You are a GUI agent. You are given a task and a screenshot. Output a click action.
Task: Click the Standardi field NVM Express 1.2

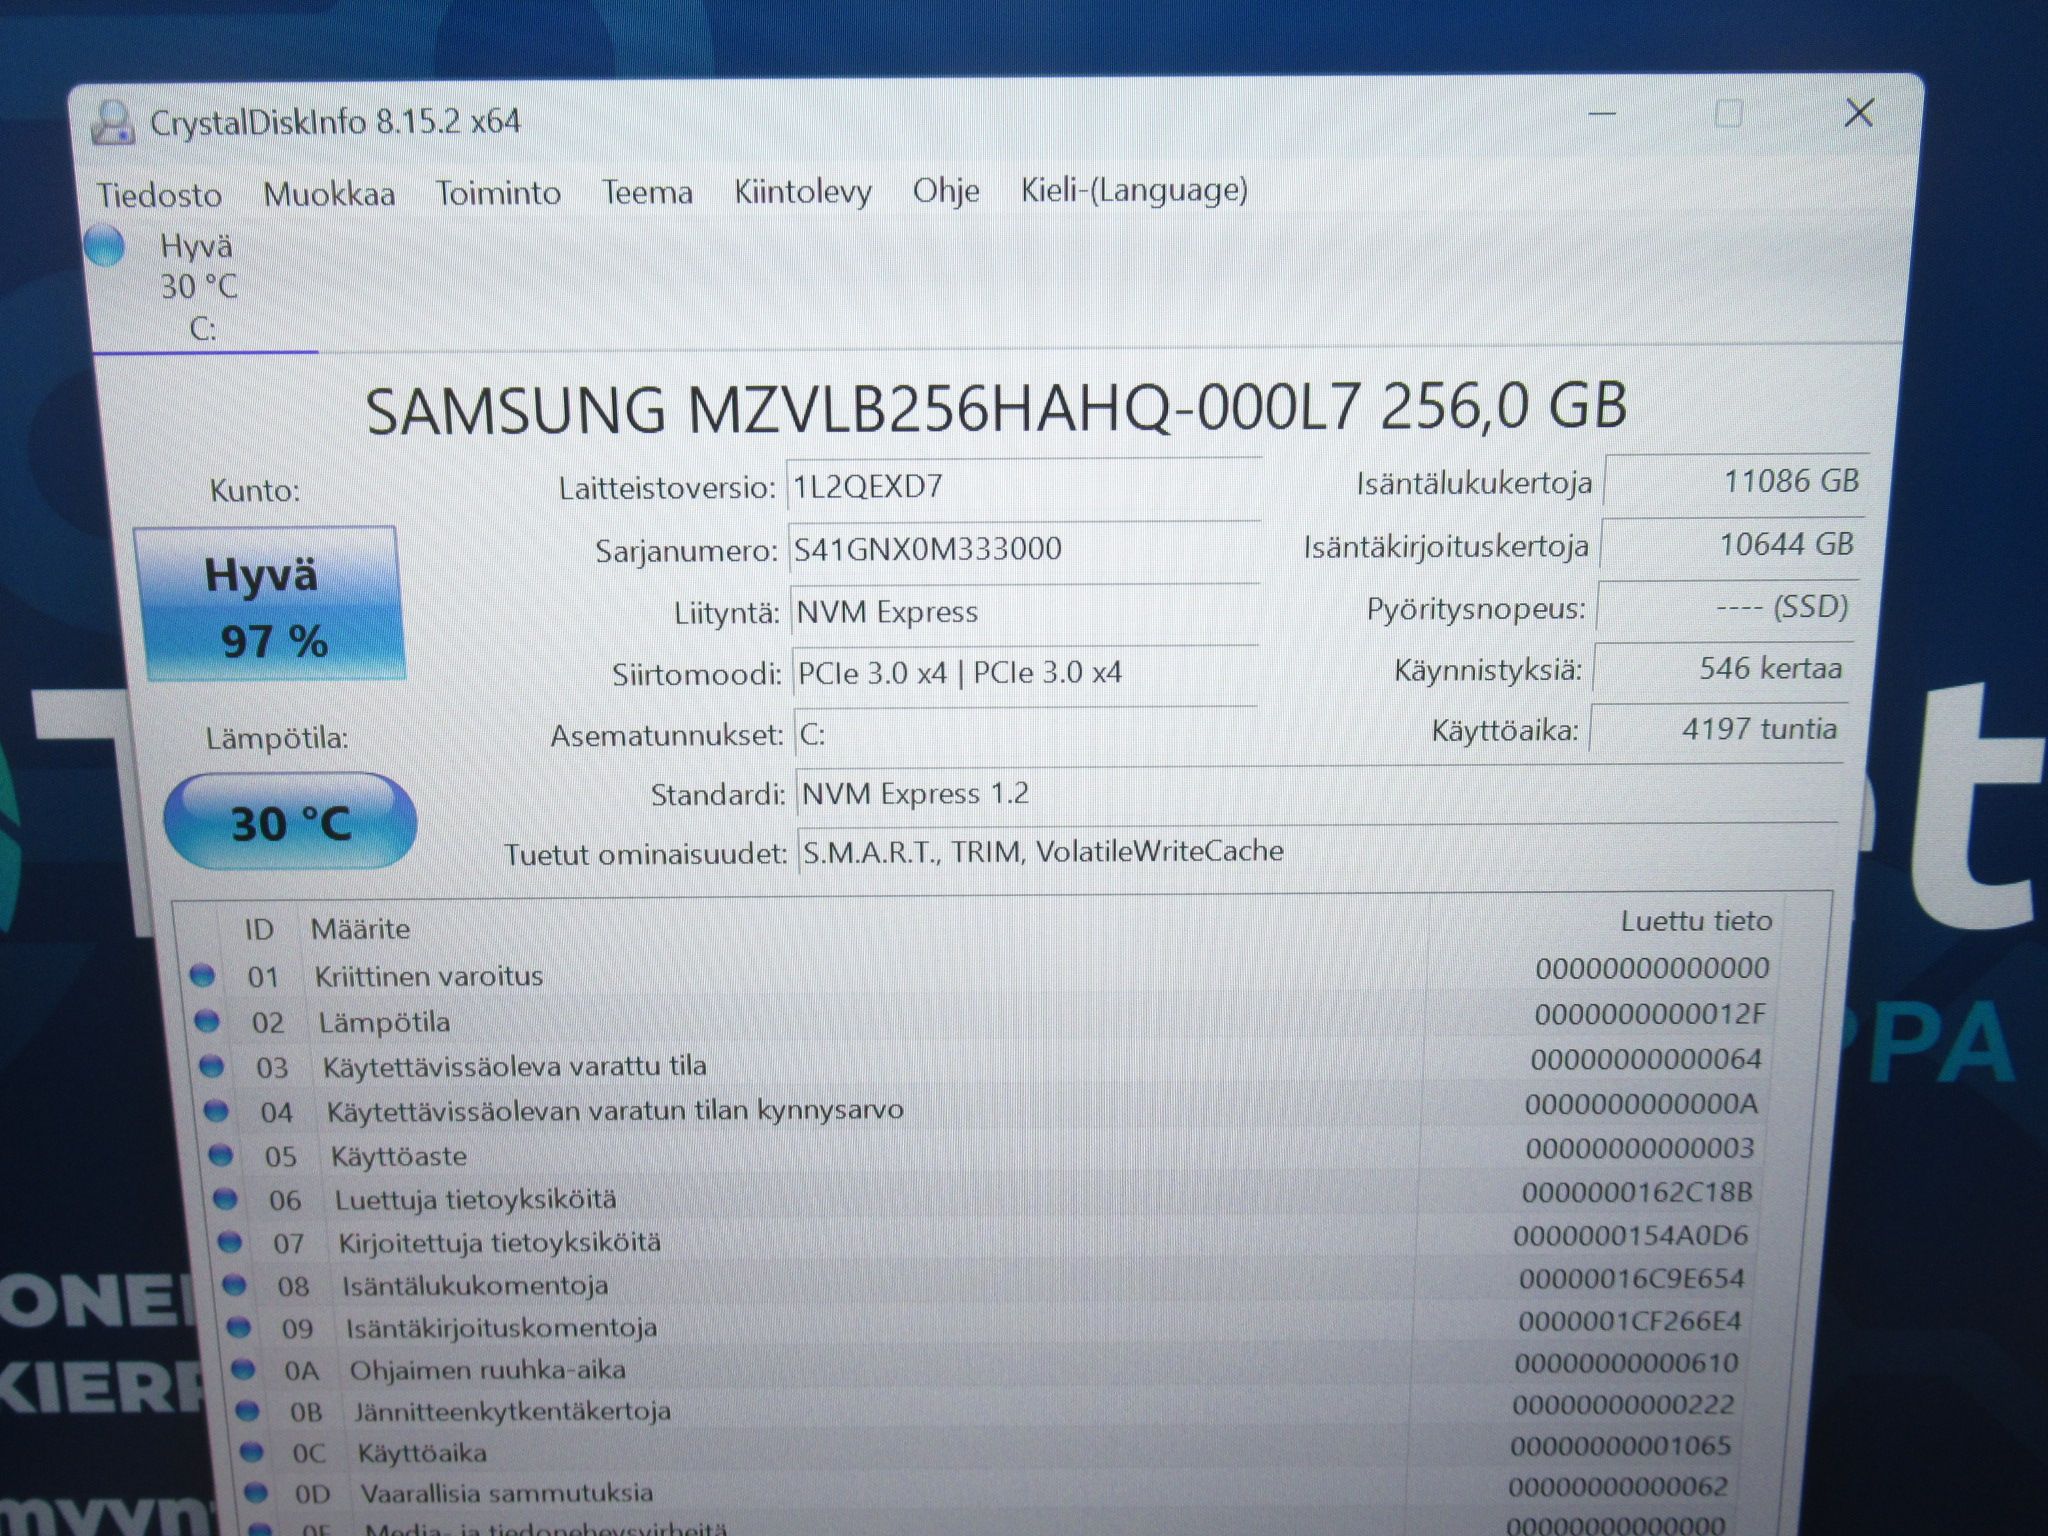pos(1320,793)
